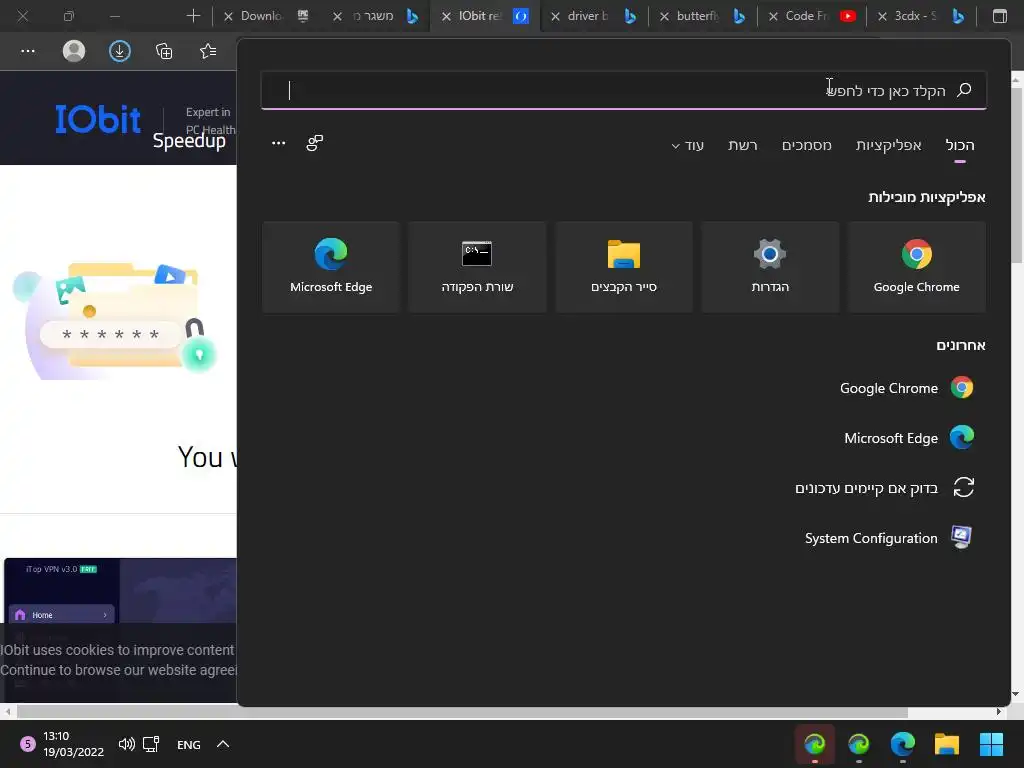The width and height of the screenshot is (1024, 768).
Task: Select the Apps tab (אפליקציות)
Action: [x=888, y=145]
